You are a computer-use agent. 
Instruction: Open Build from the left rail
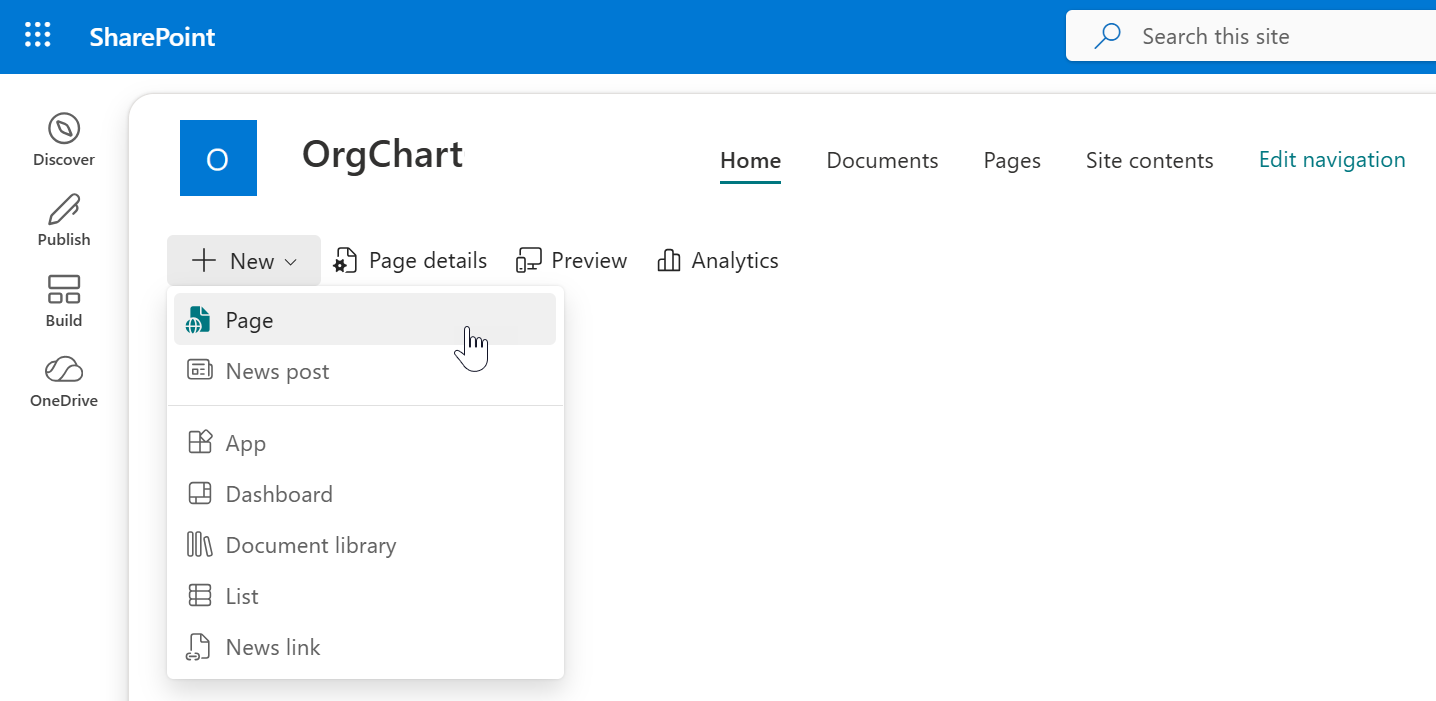tap(64, 301)
